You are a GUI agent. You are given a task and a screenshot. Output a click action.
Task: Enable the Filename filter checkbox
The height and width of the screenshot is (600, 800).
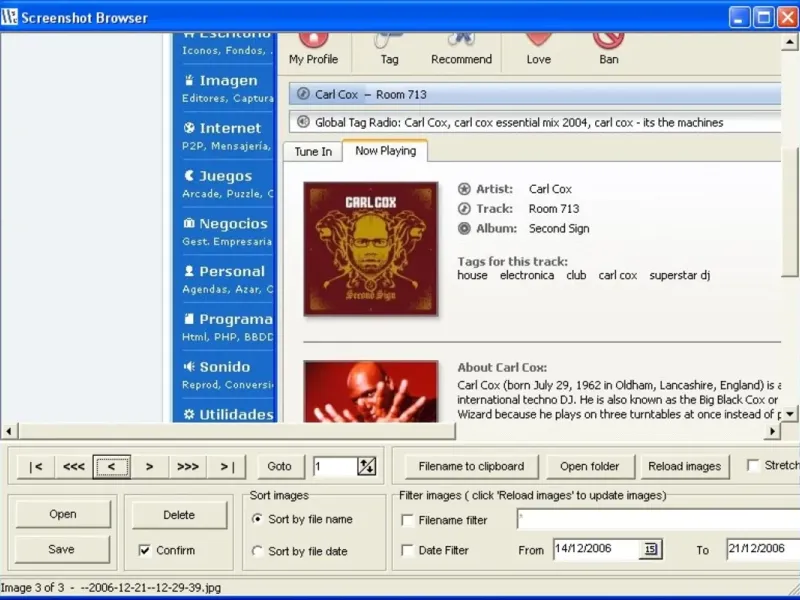pyautogui.click(x=407, y=520)
